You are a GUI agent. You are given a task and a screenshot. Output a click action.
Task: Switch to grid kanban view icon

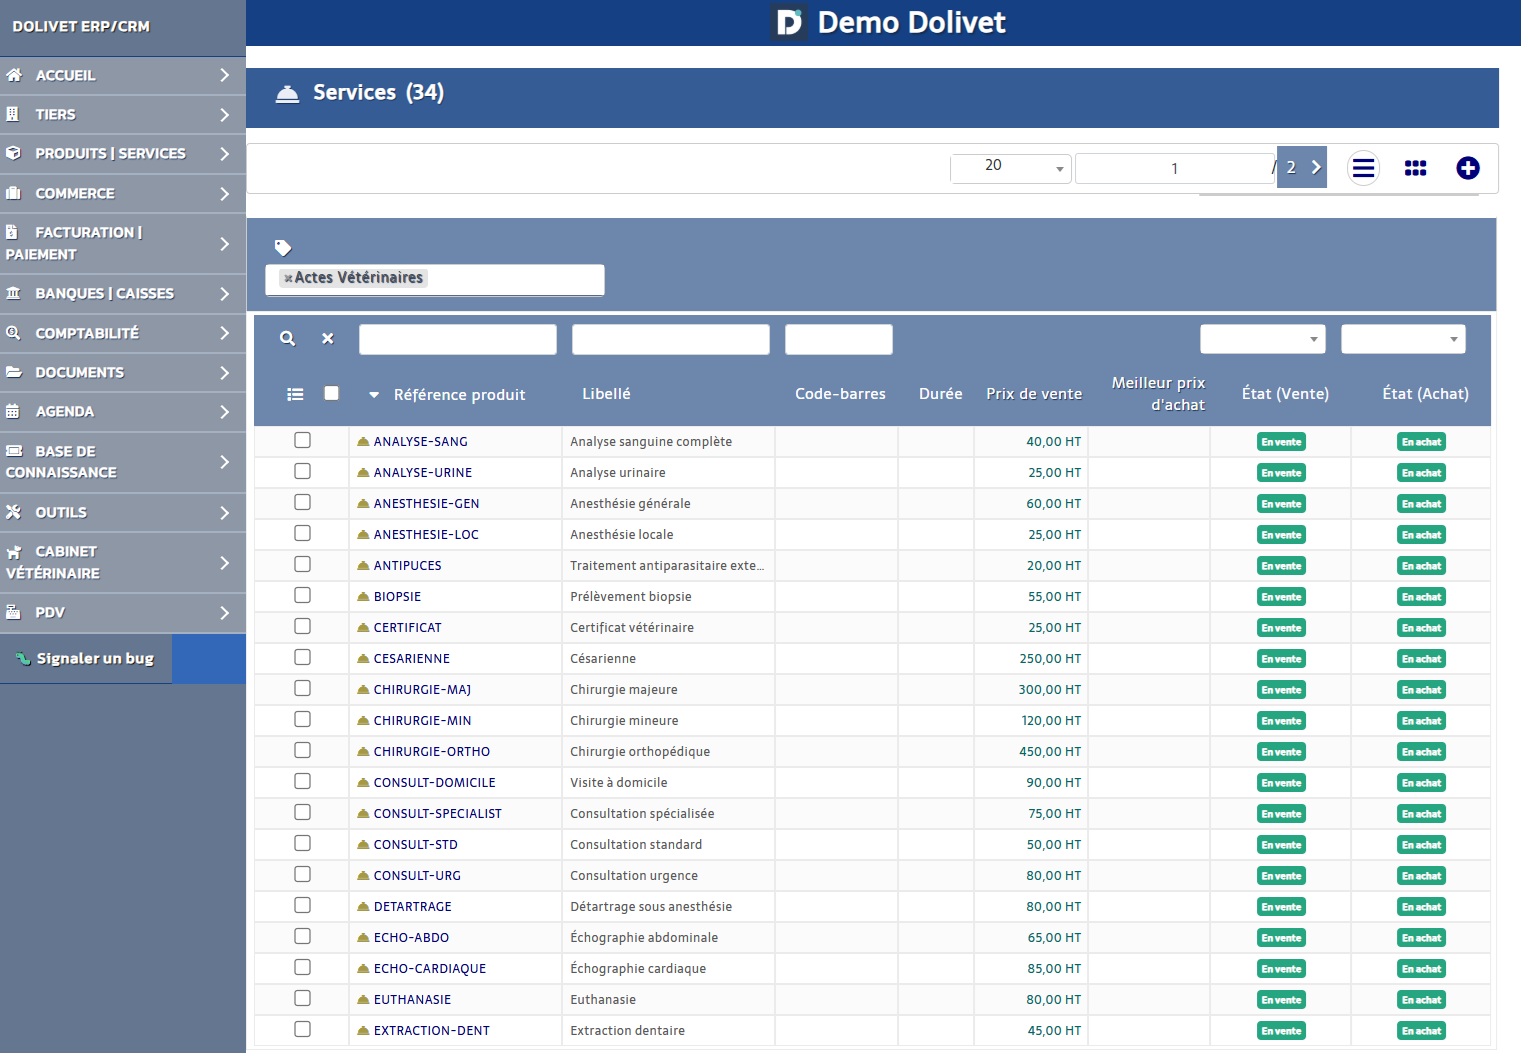click(x=1415, y=168)
